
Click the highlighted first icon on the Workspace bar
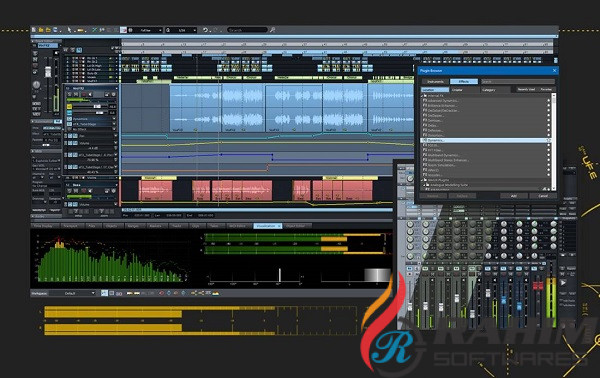(104, 293)
